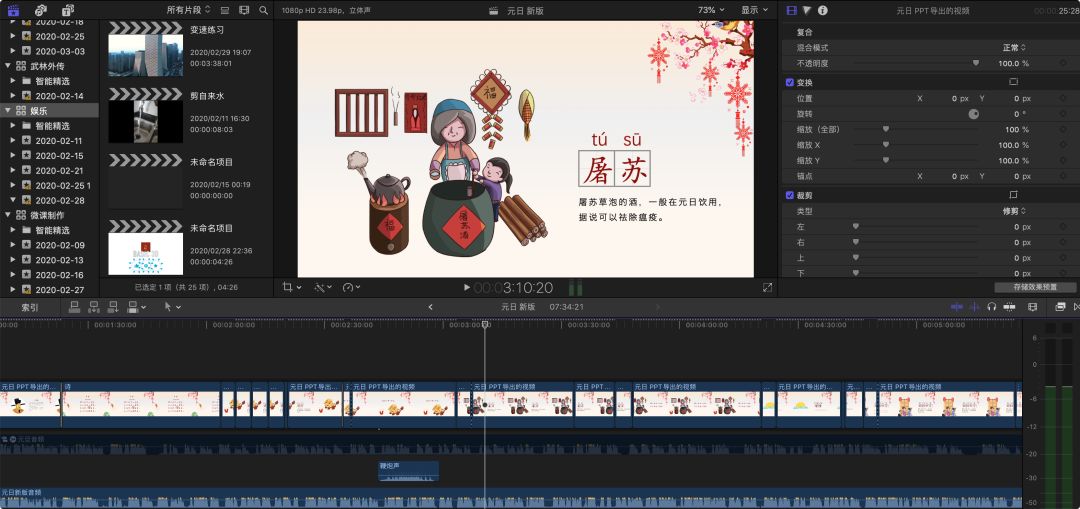The width and height of the screenshot is (1080, 509).
Task: Click the viewer fullscreen arrows icon
Action: point(767,287)
